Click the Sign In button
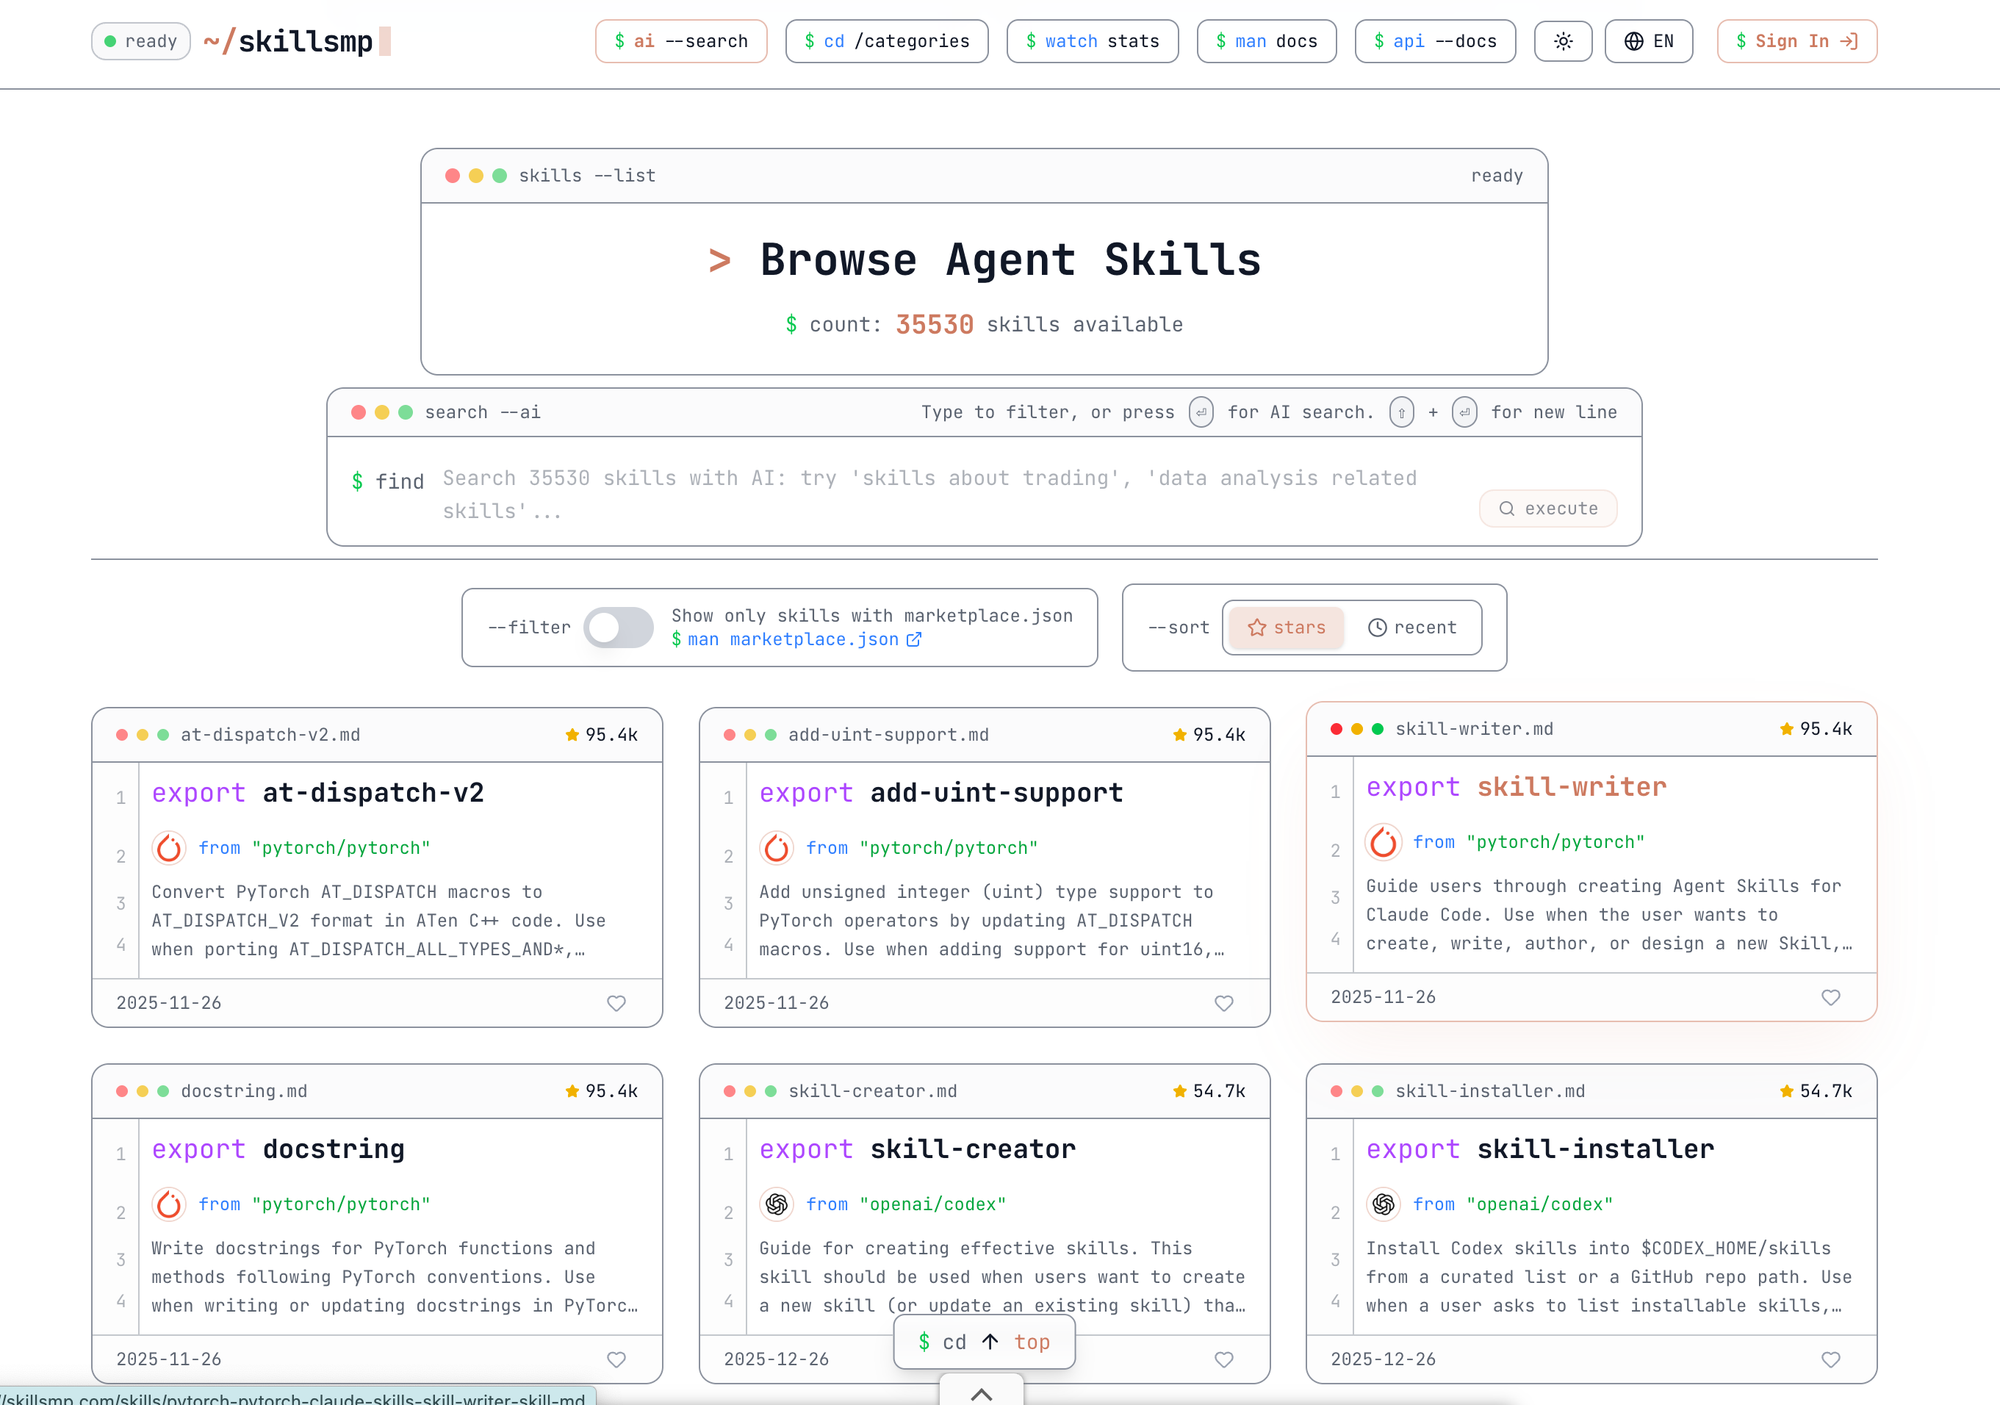This screenshot has height=1405, width=2000. click(x=1796, y=41)
